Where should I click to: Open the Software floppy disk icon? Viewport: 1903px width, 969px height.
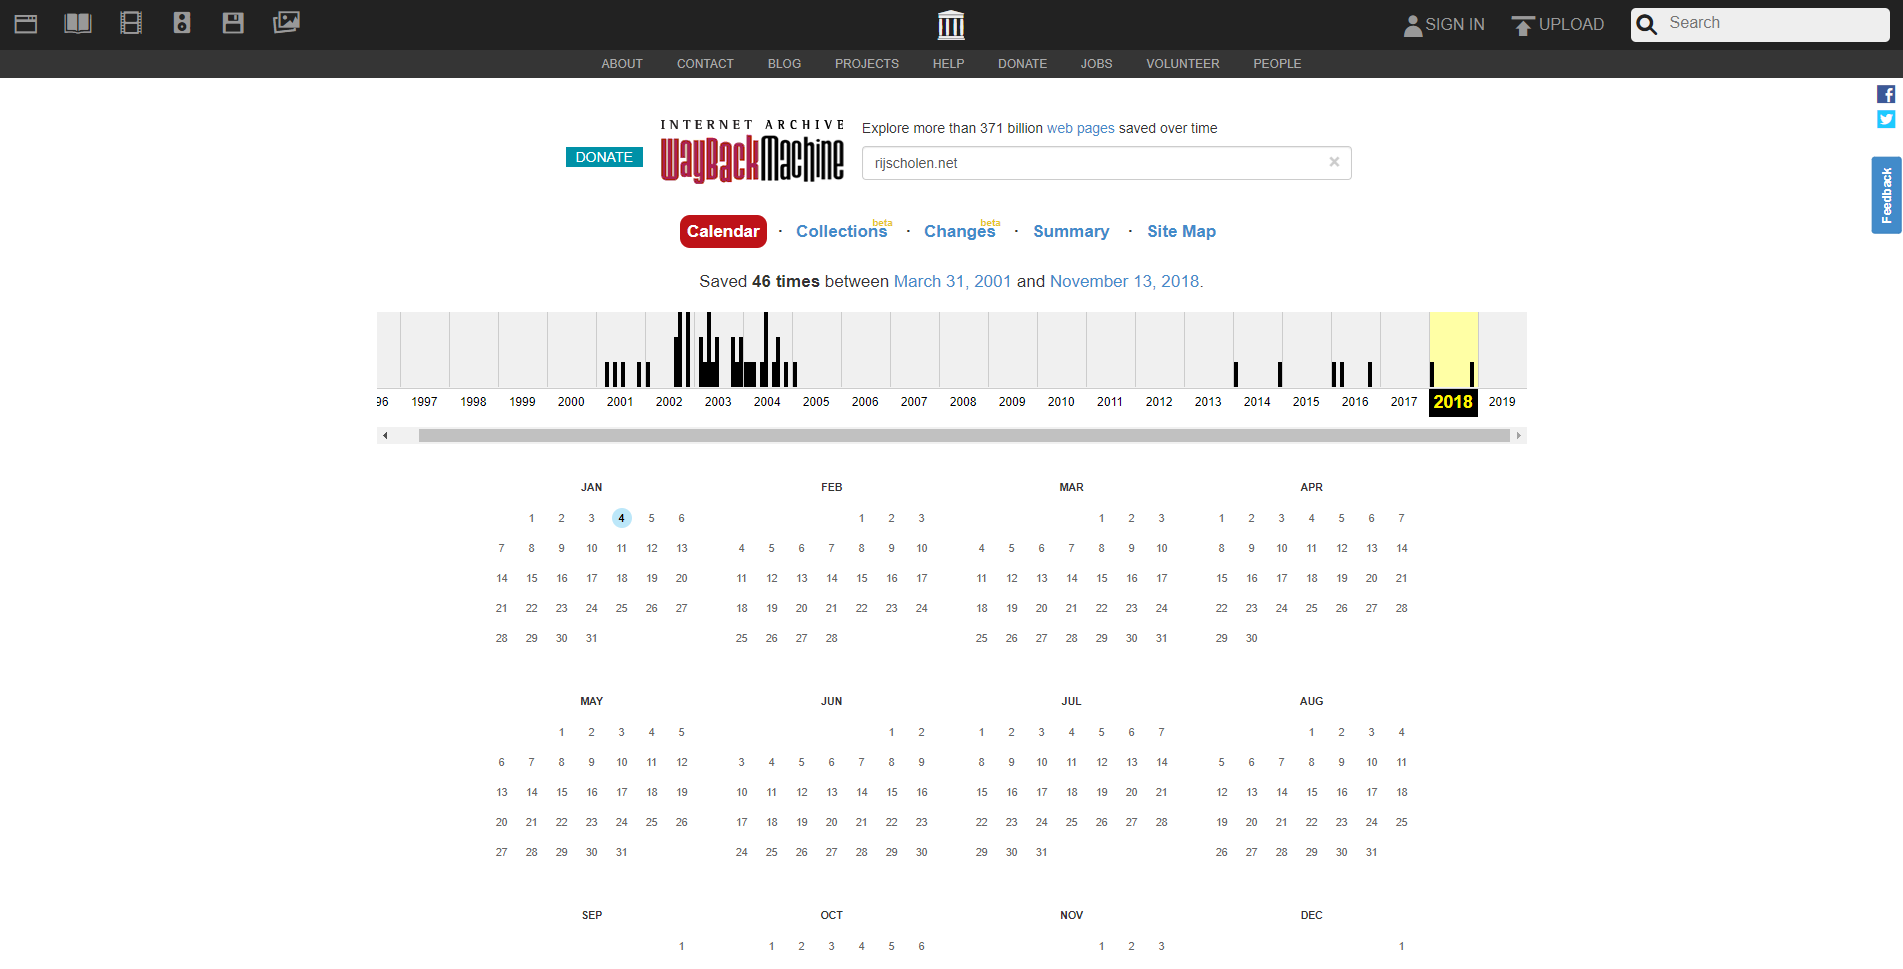tap(233, 23)
